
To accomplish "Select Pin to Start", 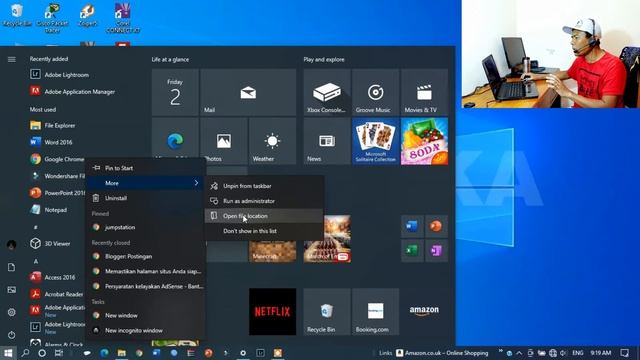I will tap(146, 168).
